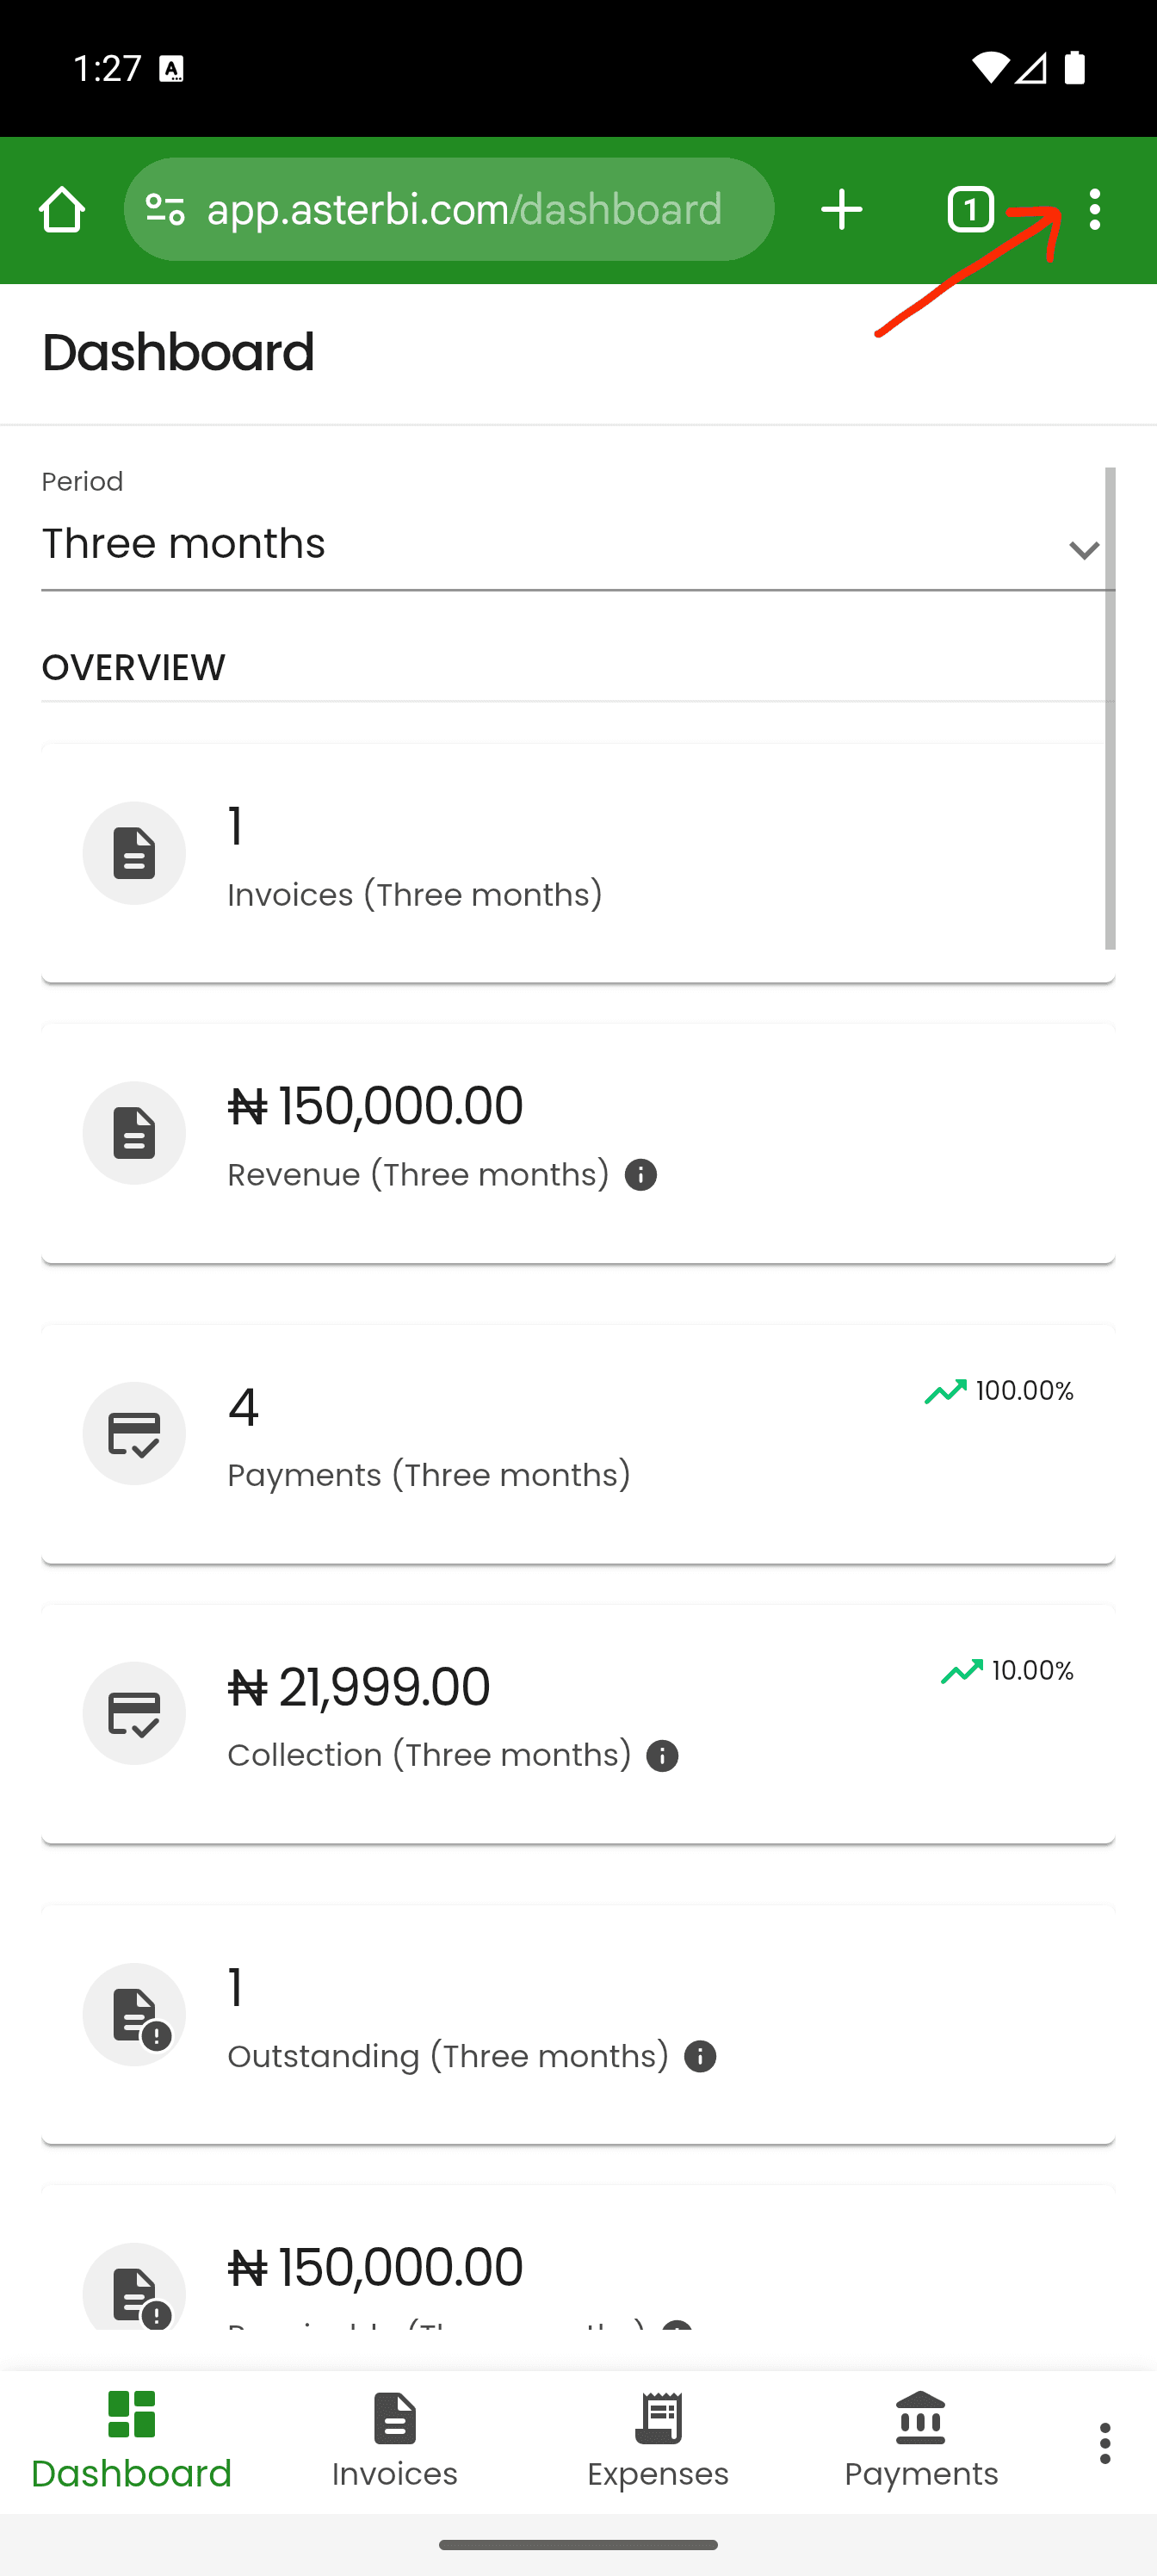This screenshot has width=1157, height=2576.
Task: Tap the ₦ 21,999.00 Collection card
Action: click(578, 1723)
